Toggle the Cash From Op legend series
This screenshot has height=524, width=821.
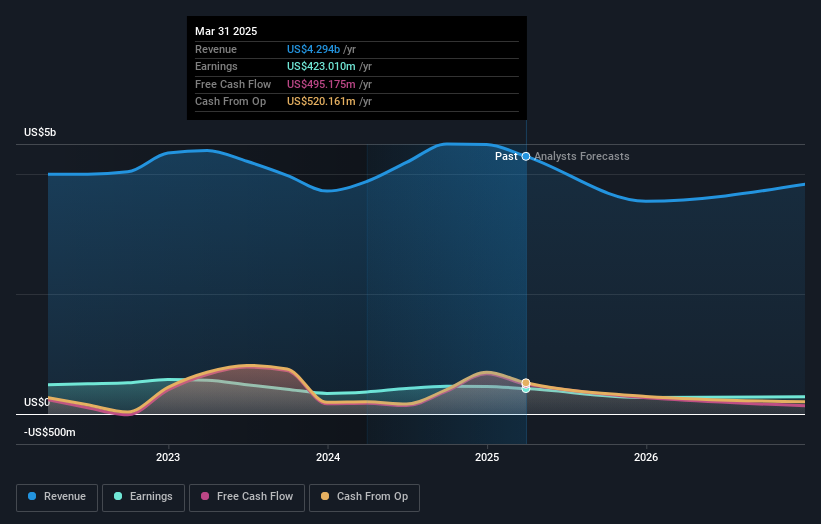click(x=364, y=497)
